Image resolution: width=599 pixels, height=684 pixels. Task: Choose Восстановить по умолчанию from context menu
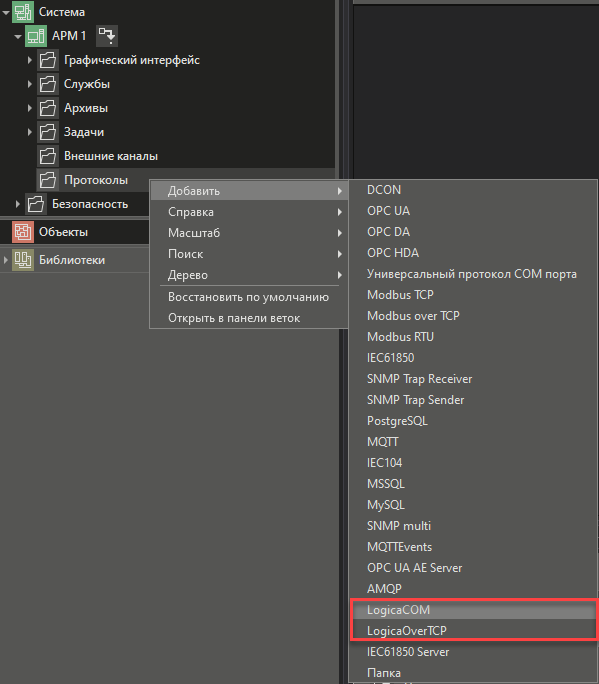(x=249, y=297)
